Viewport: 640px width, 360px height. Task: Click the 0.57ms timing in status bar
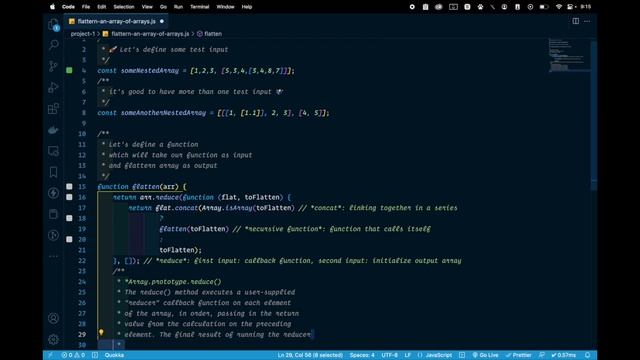(x=564, y=355)
